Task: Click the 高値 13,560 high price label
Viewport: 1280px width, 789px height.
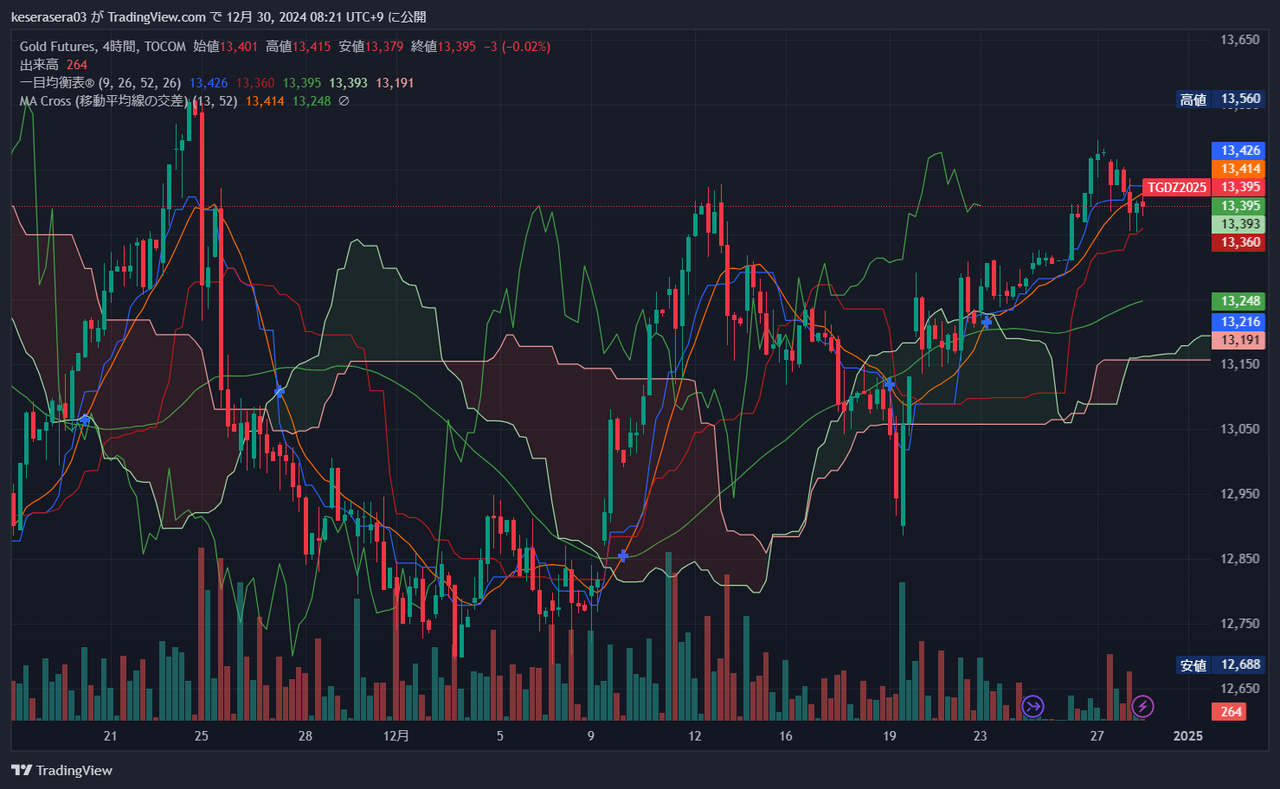Action: coord(1220,99)
